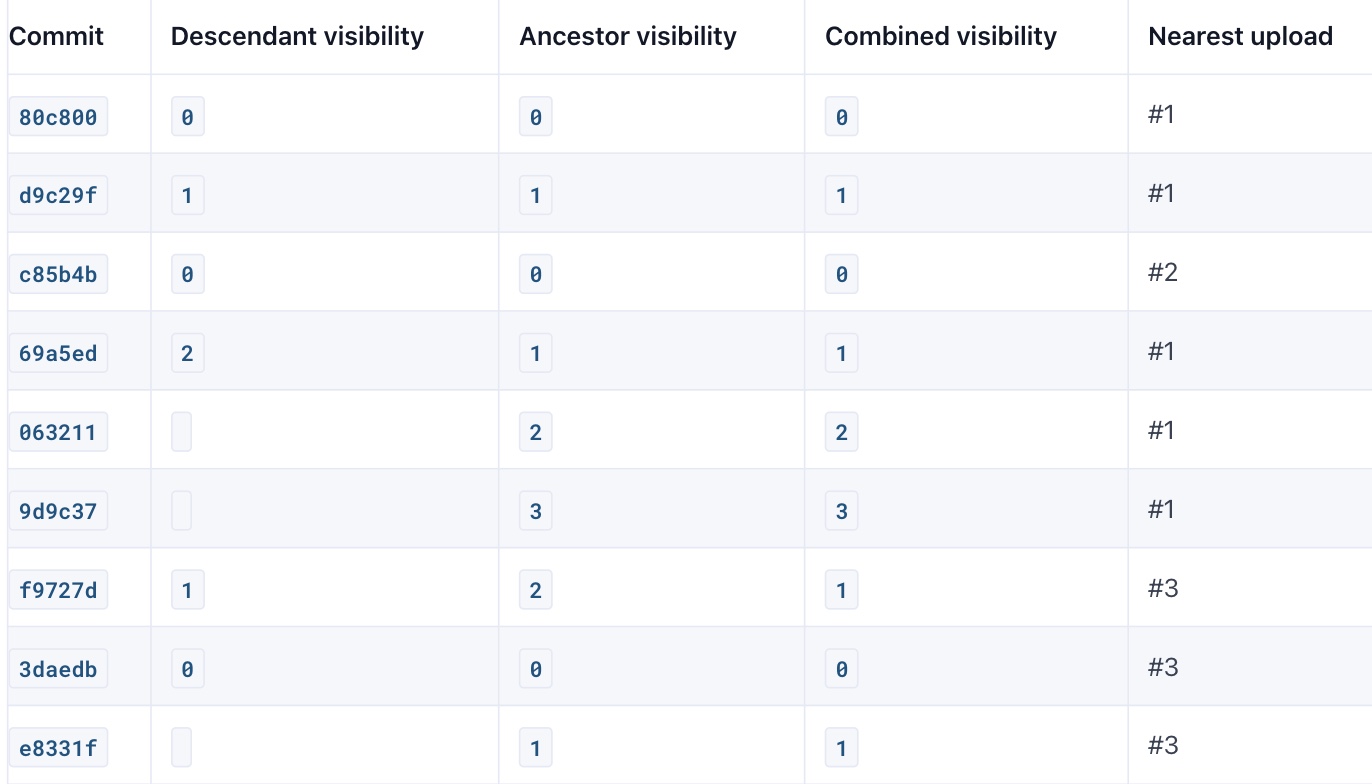This screenshot has width=1372, height=784.
Task: Click commit hash f9727d
Action: pyautogui.click(x=58, y=590)
